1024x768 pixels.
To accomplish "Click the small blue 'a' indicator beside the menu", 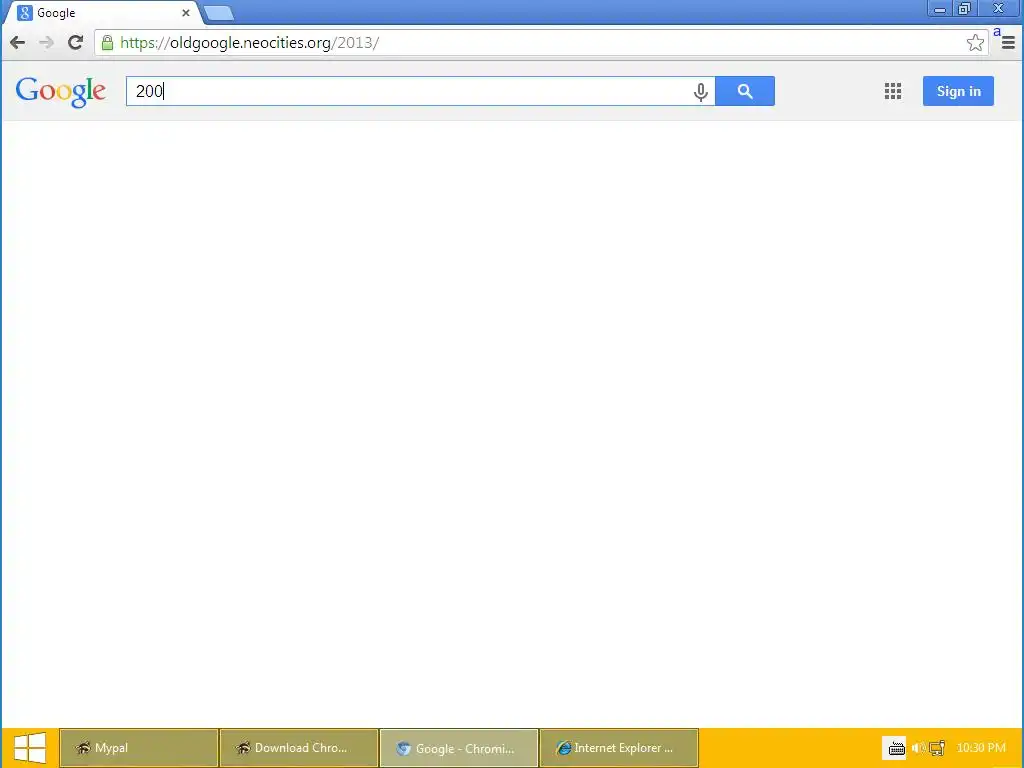I will 997,32.
